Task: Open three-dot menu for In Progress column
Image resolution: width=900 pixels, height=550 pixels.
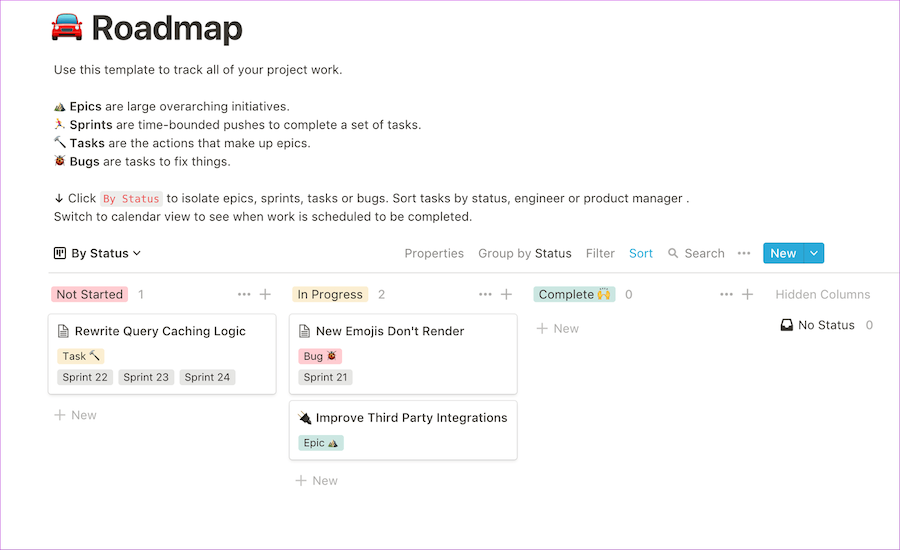Action: point(485,294)
